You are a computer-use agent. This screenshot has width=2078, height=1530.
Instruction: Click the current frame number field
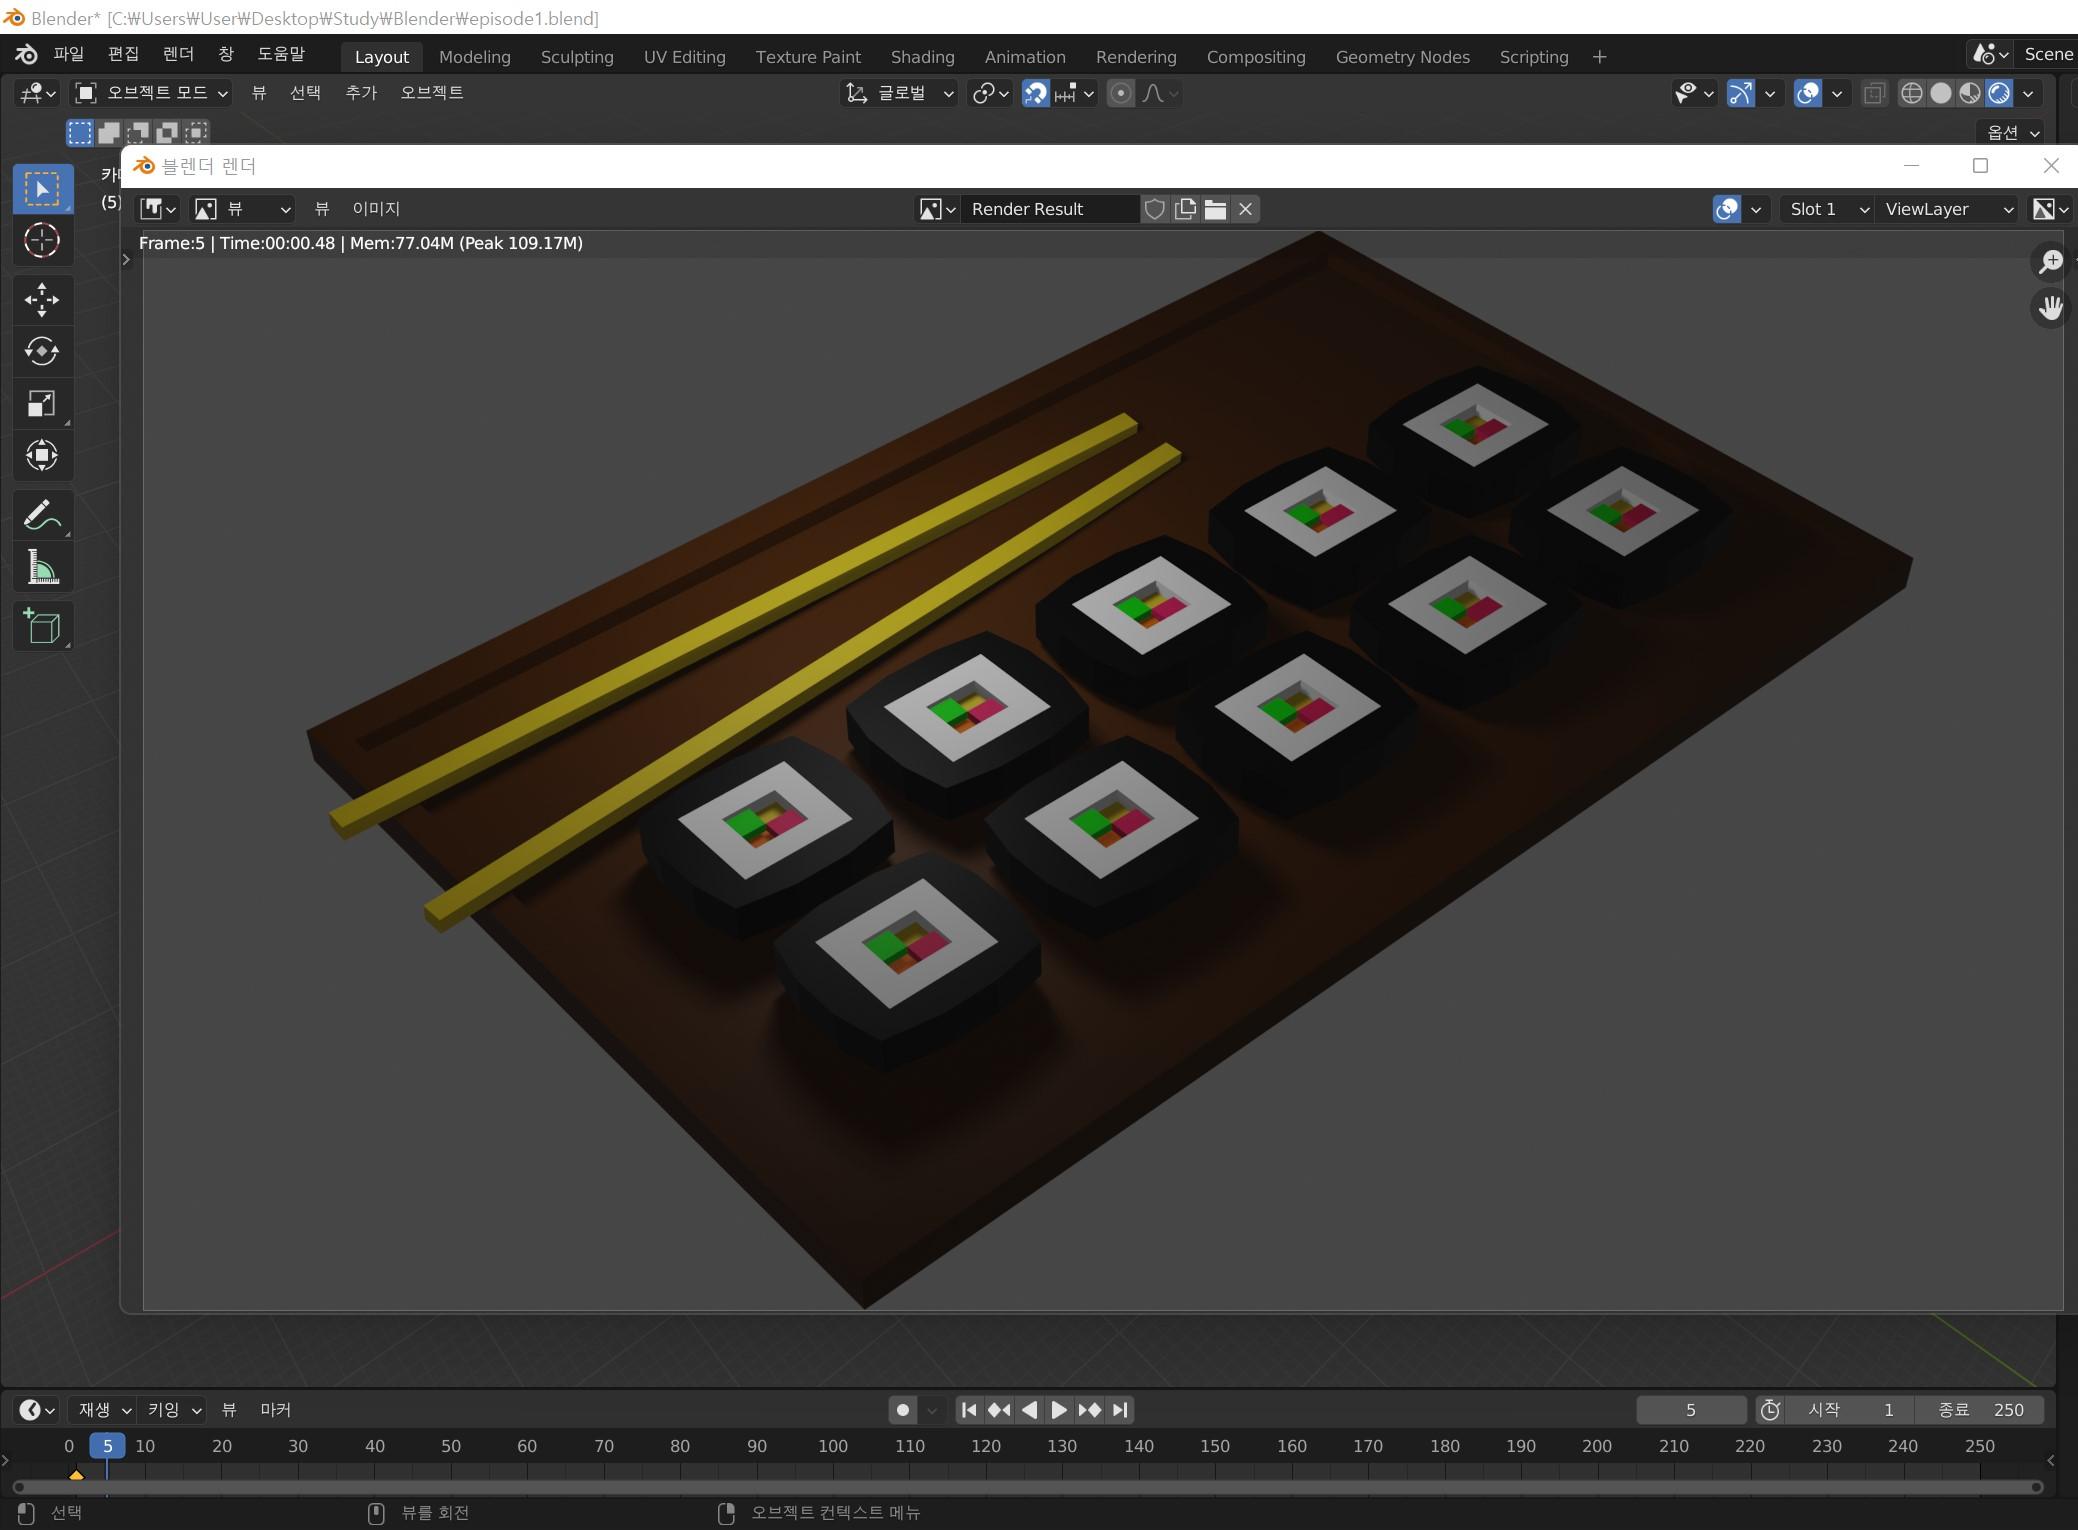1690,1410
